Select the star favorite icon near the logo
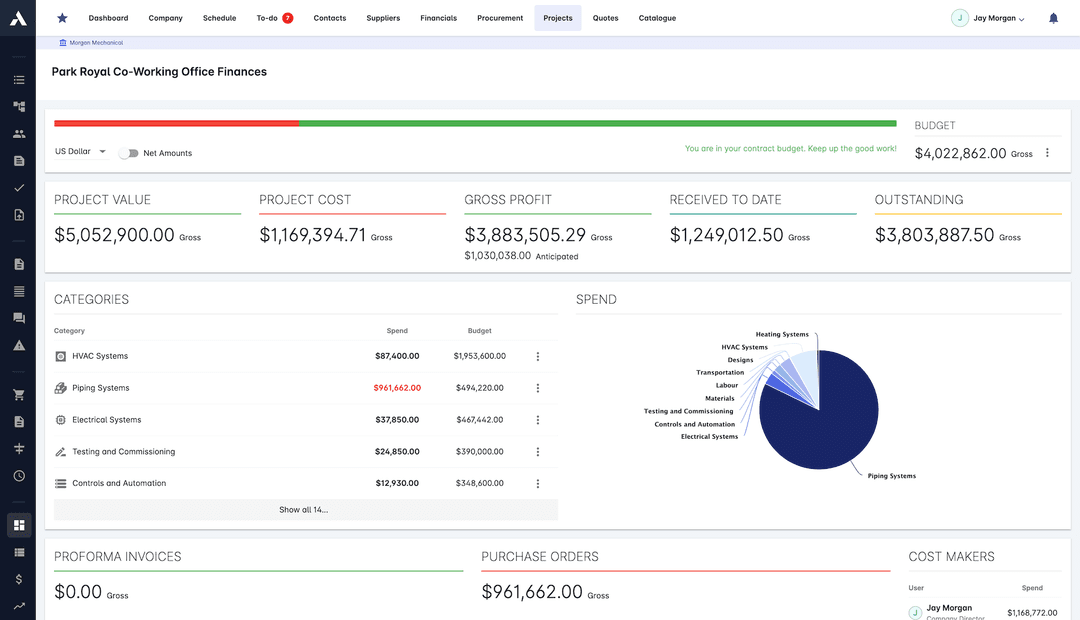1080x620 pixels. (x=62, y=17)
